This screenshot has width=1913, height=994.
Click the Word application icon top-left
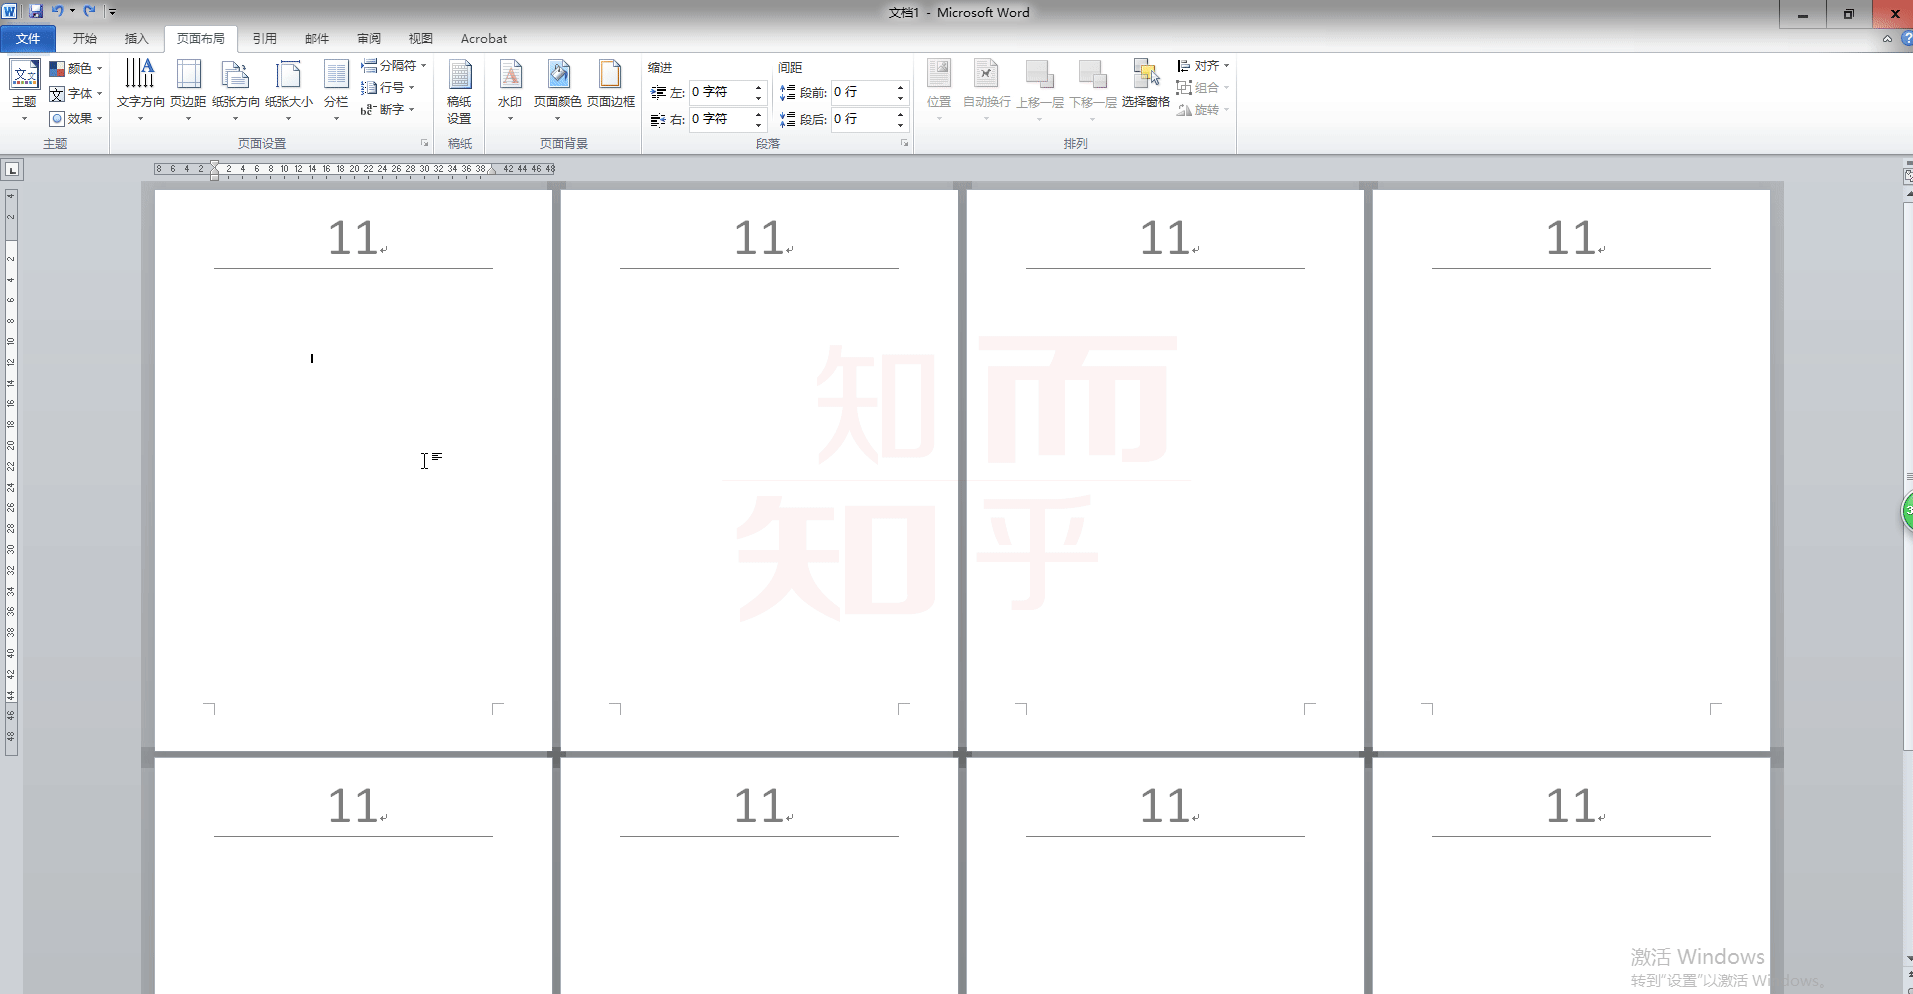[10, 11]
